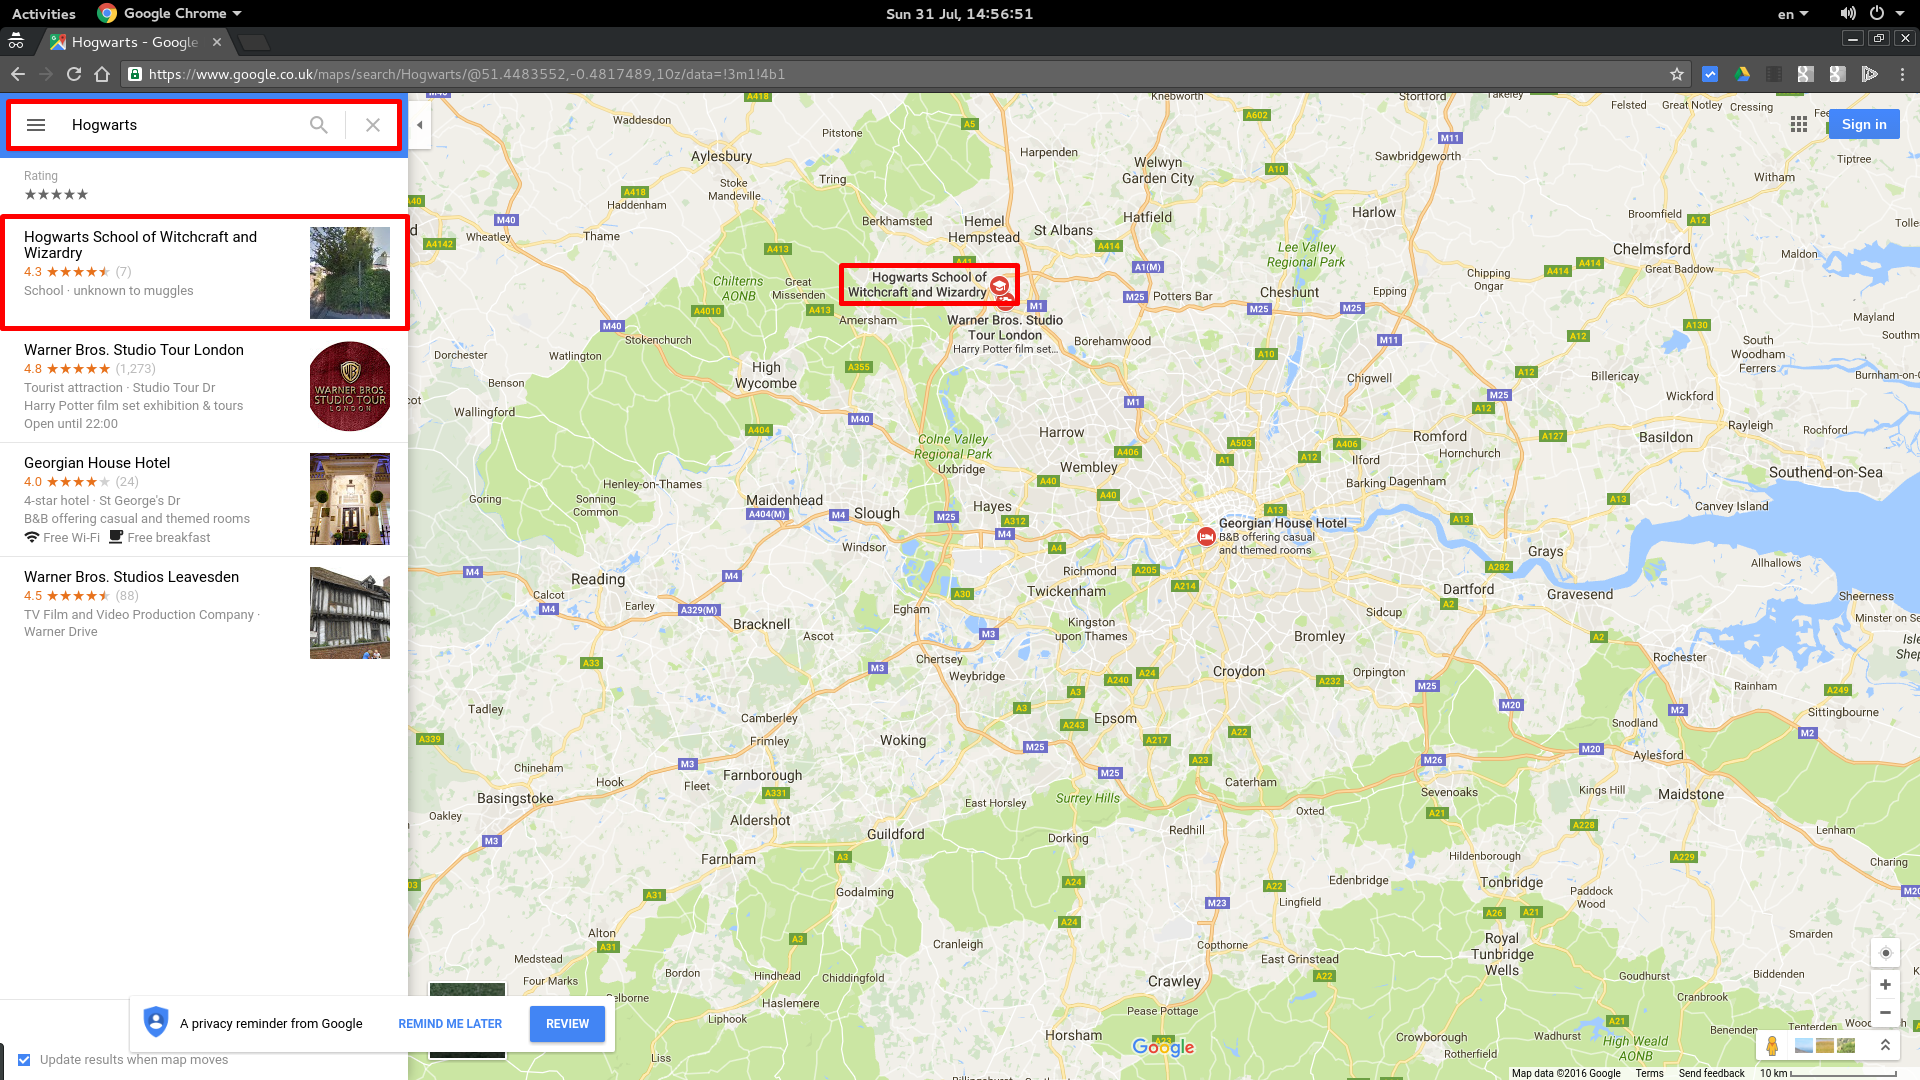Click the Google Maps search icon
The image size is (1920, 1080).
[319, 124]
